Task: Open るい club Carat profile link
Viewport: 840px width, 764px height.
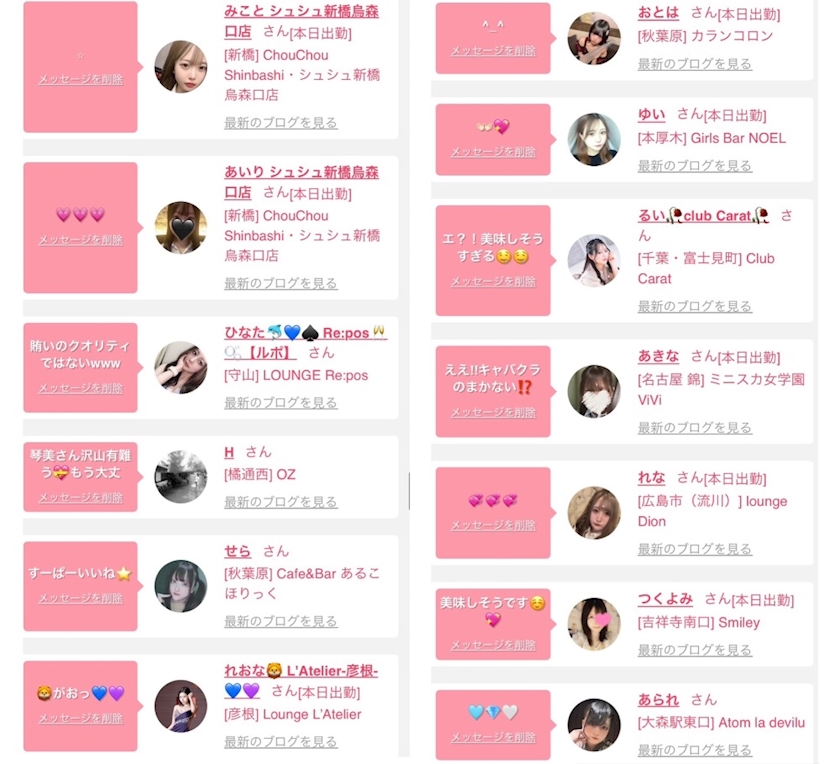Action: pyautogui.click(x=703, y=216)
